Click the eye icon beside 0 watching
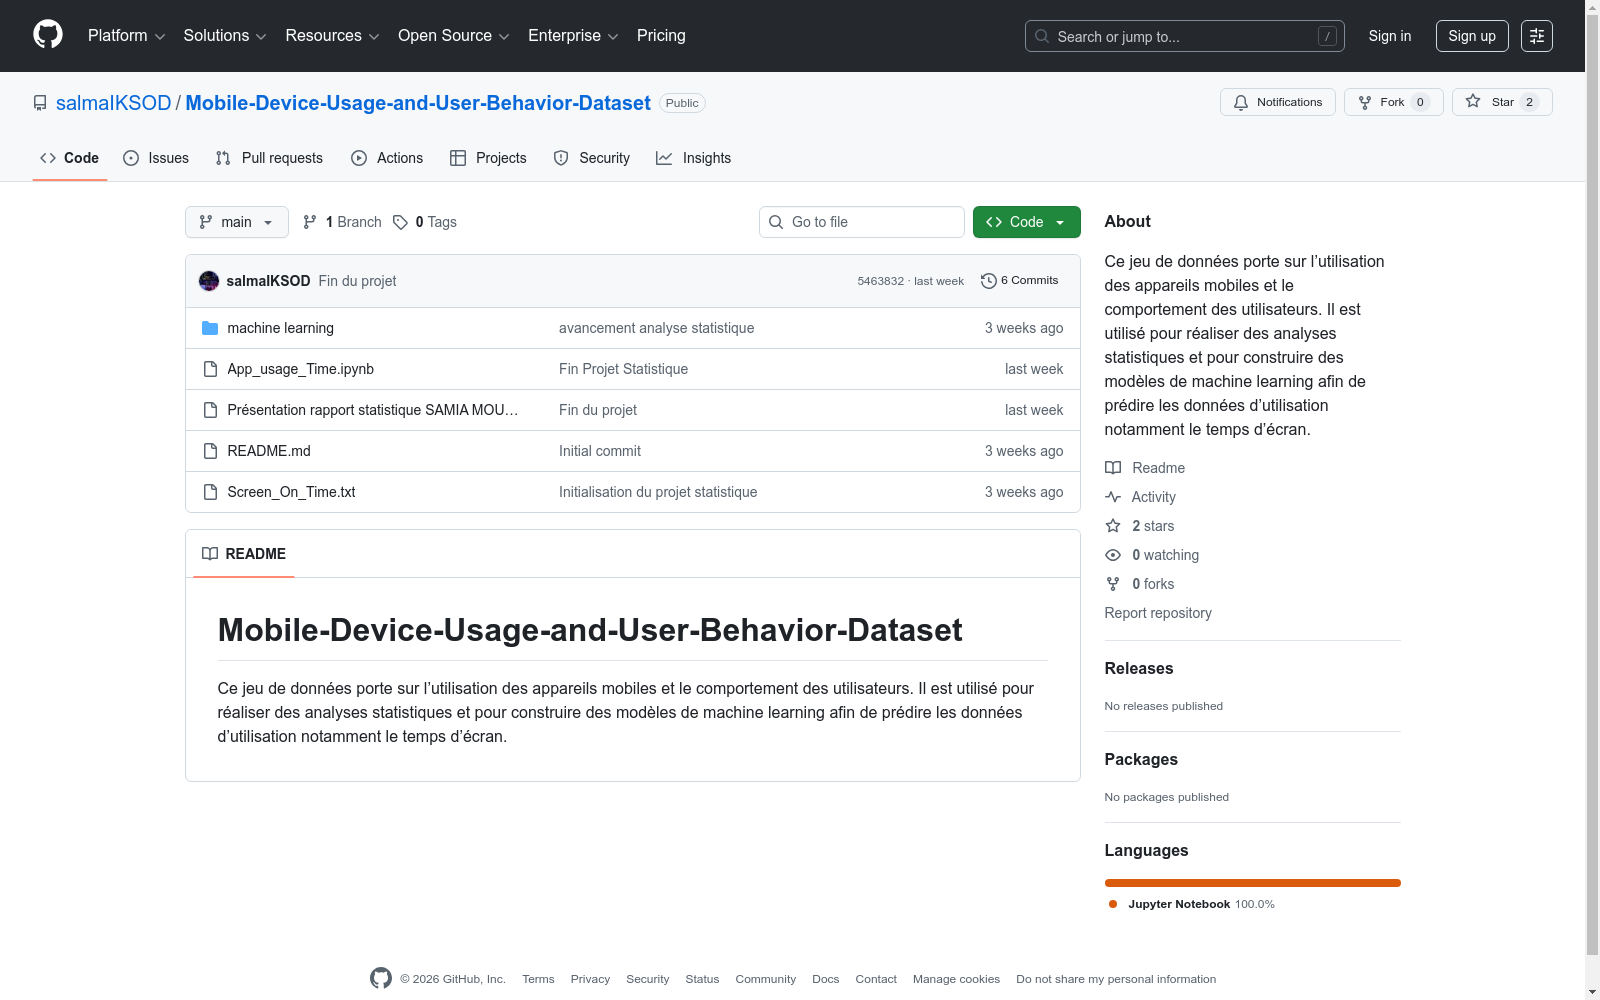 tap(1113, 555)
